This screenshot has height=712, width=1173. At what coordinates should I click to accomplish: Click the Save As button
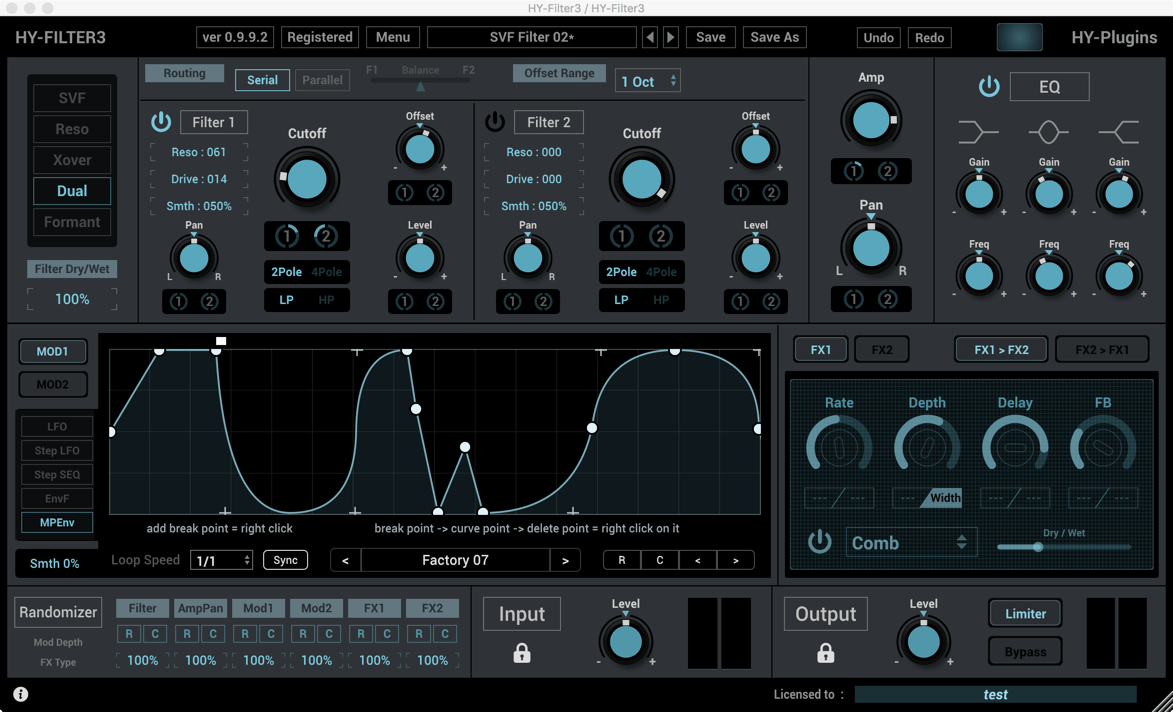[x=774, y=37]
